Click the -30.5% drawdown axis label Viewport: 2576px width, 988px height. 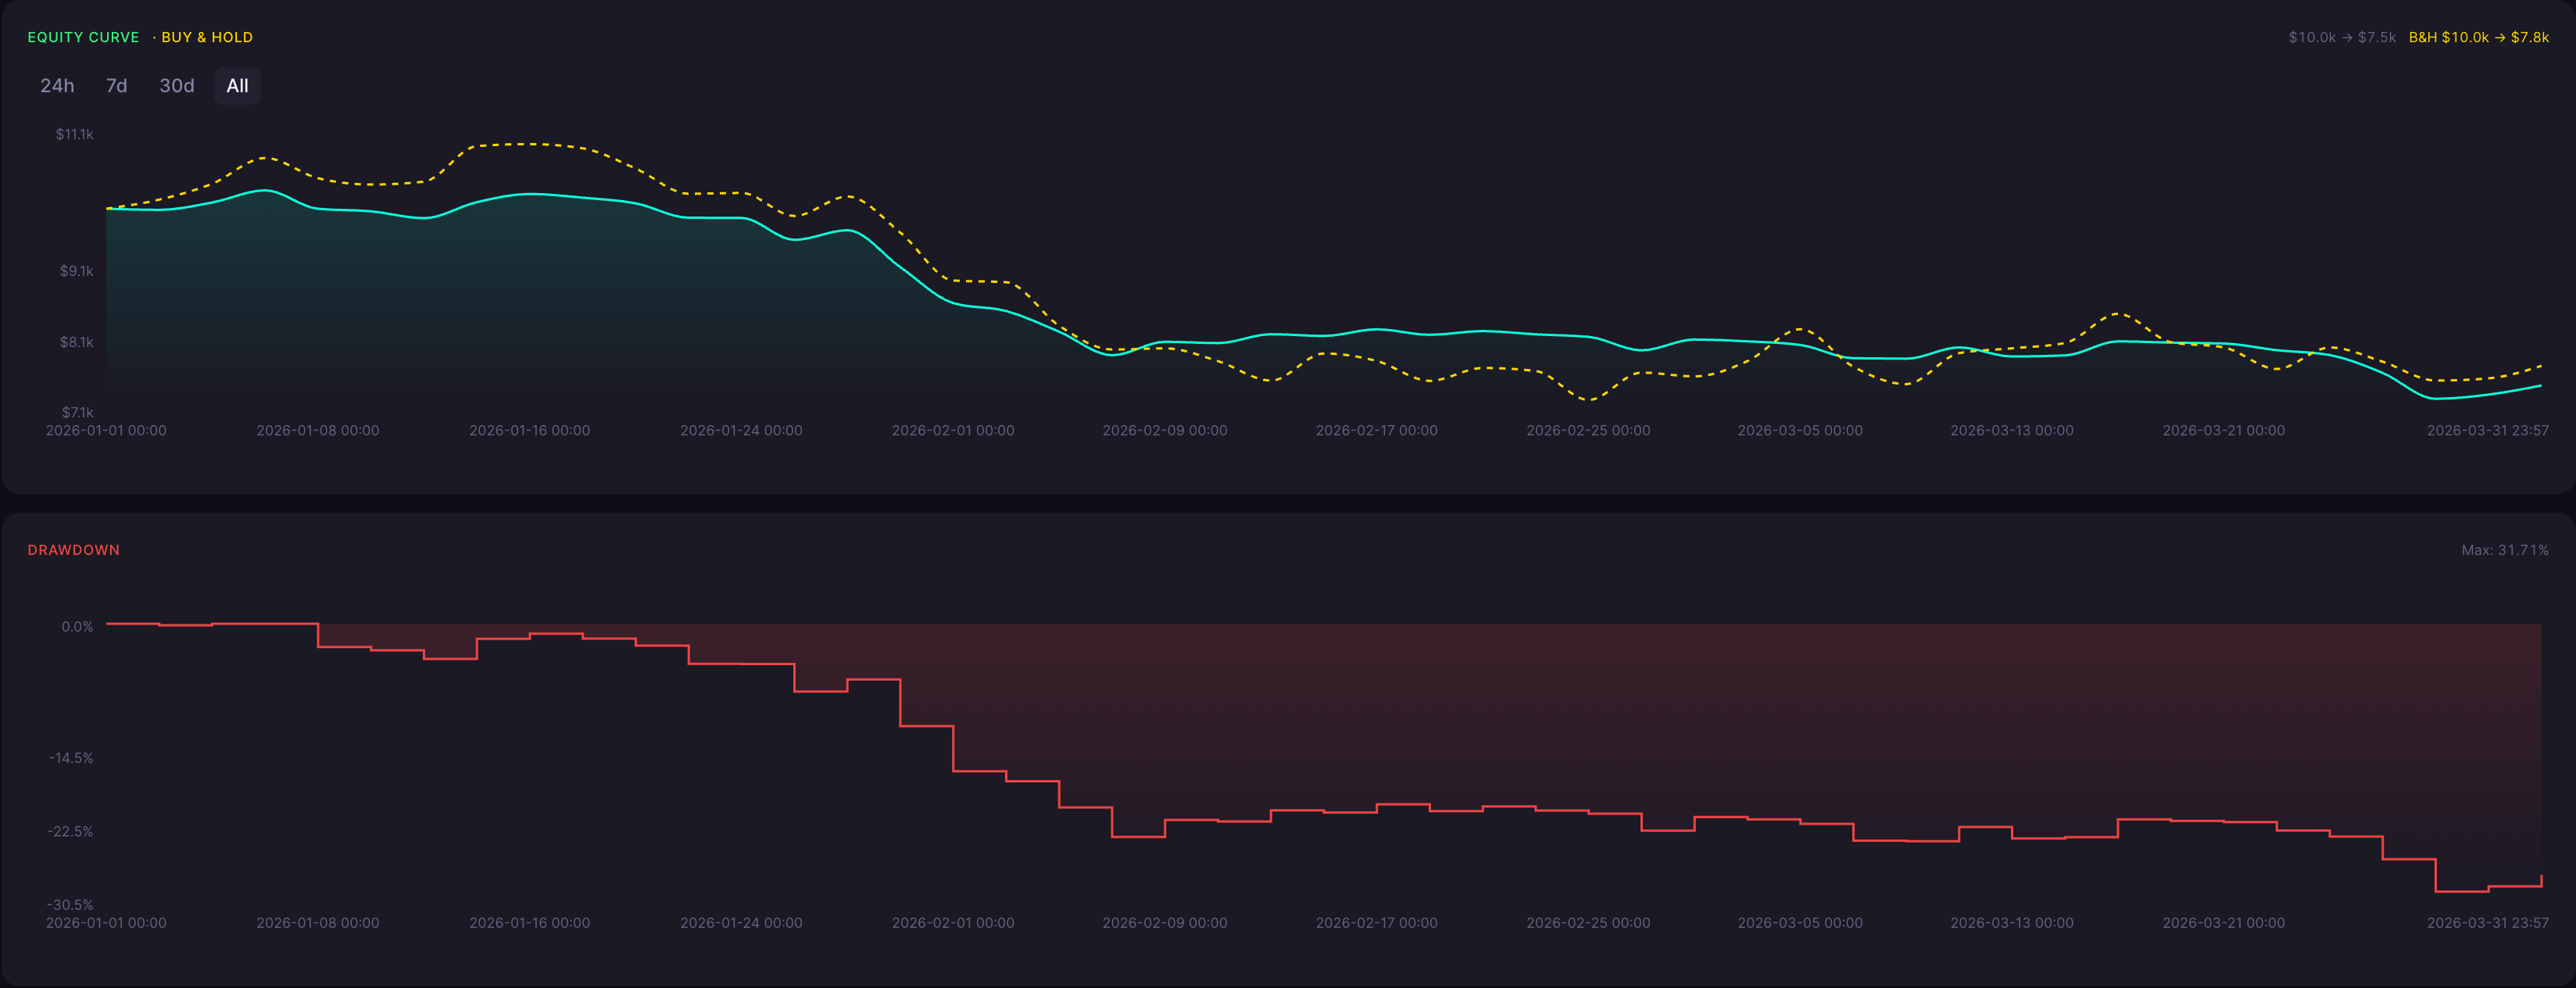pos(70,905)
